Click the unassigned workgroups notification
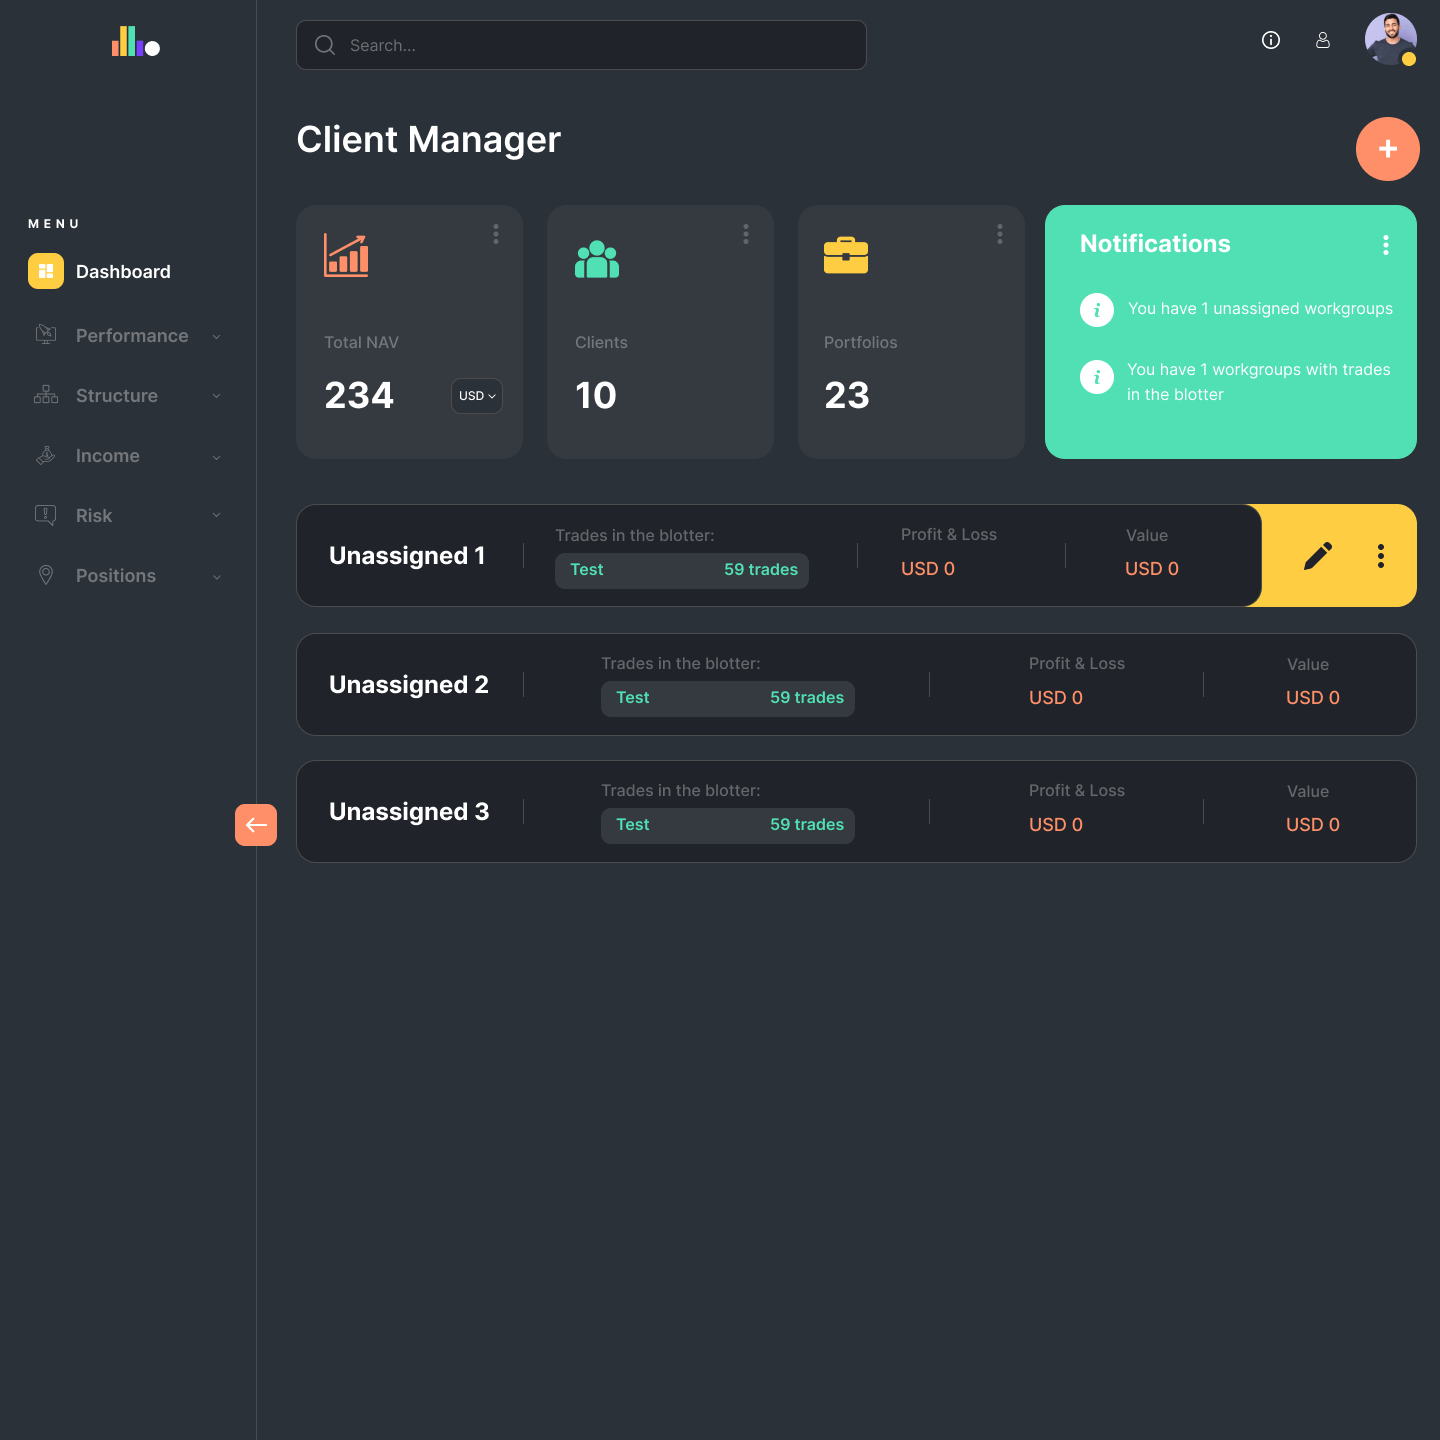This screenshot has width=1440, height=1440. tap(1259, 309)
